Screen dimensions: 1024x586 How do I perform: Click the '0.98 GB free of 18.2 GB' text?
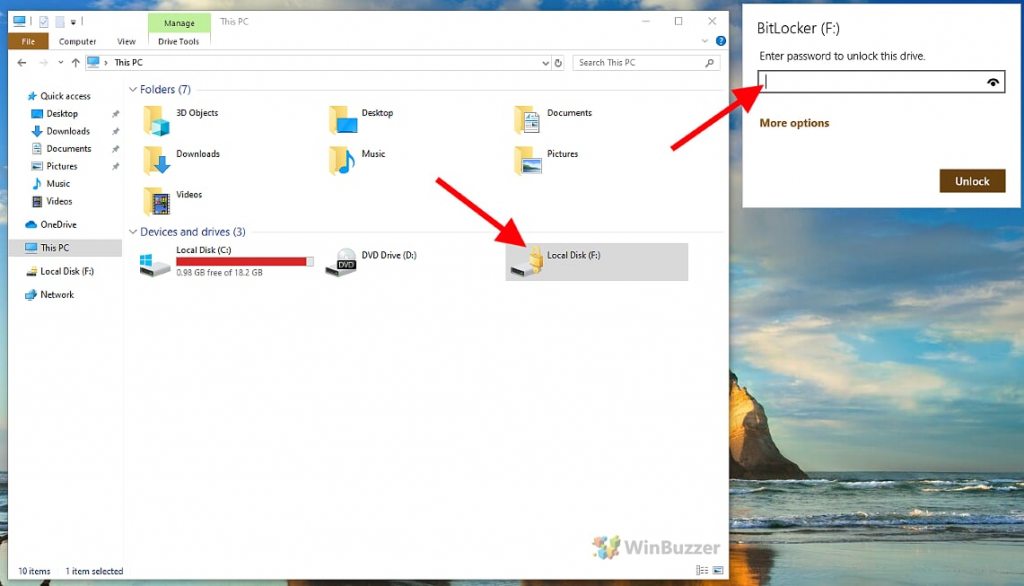pyautogui.click(x=219, y=272)
